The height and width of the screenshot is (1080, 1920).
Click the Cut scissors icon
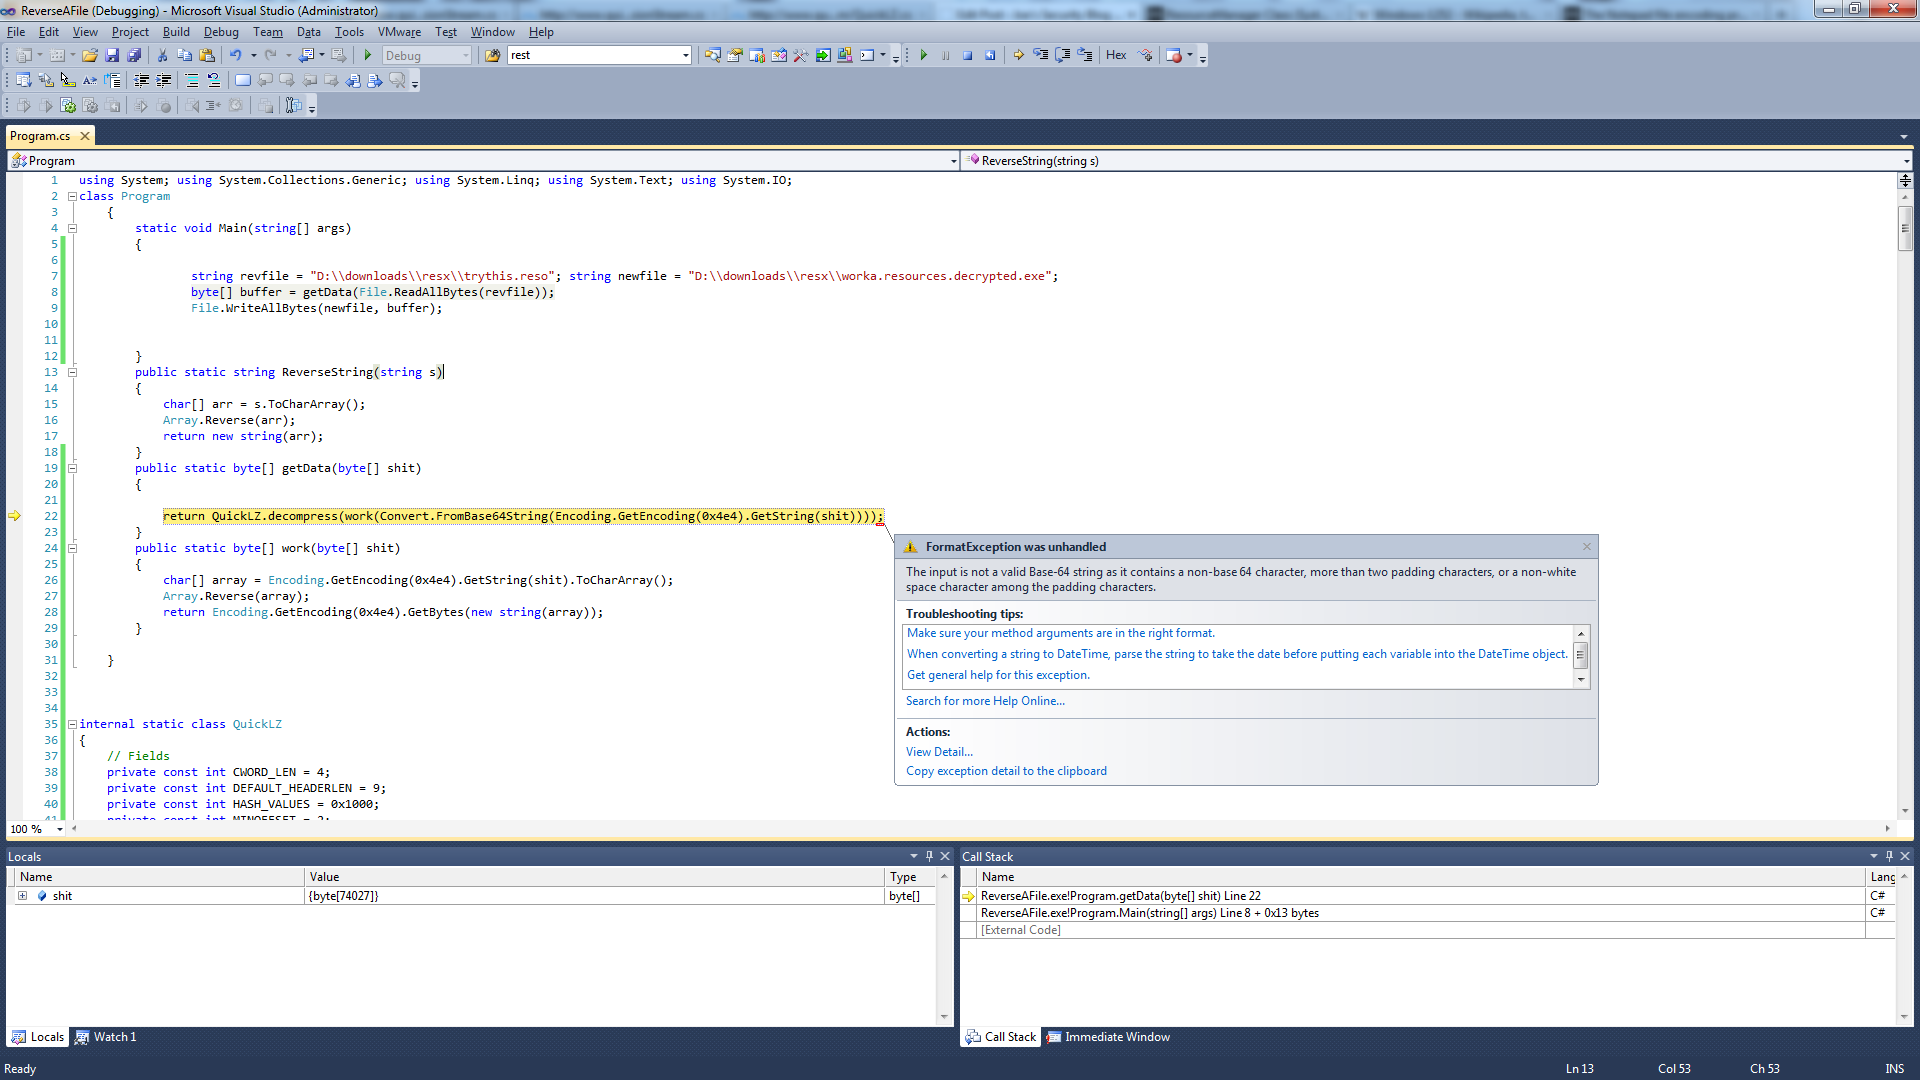click(162, 55)
